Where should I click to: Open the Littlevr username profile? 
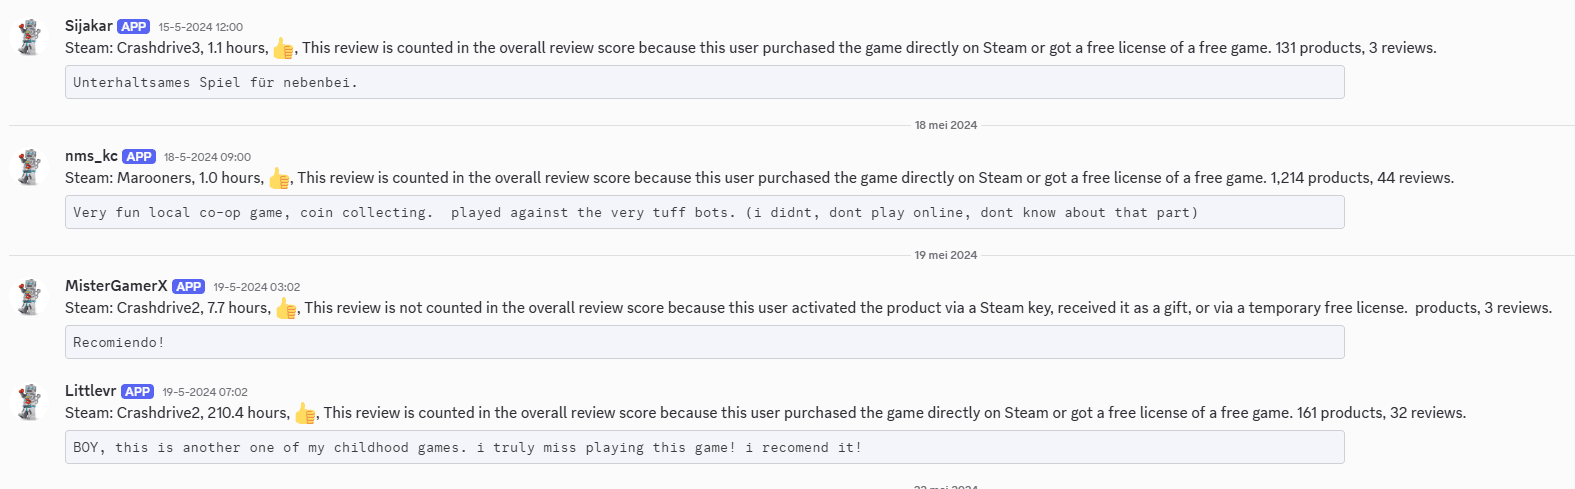[x=91, y=391]
